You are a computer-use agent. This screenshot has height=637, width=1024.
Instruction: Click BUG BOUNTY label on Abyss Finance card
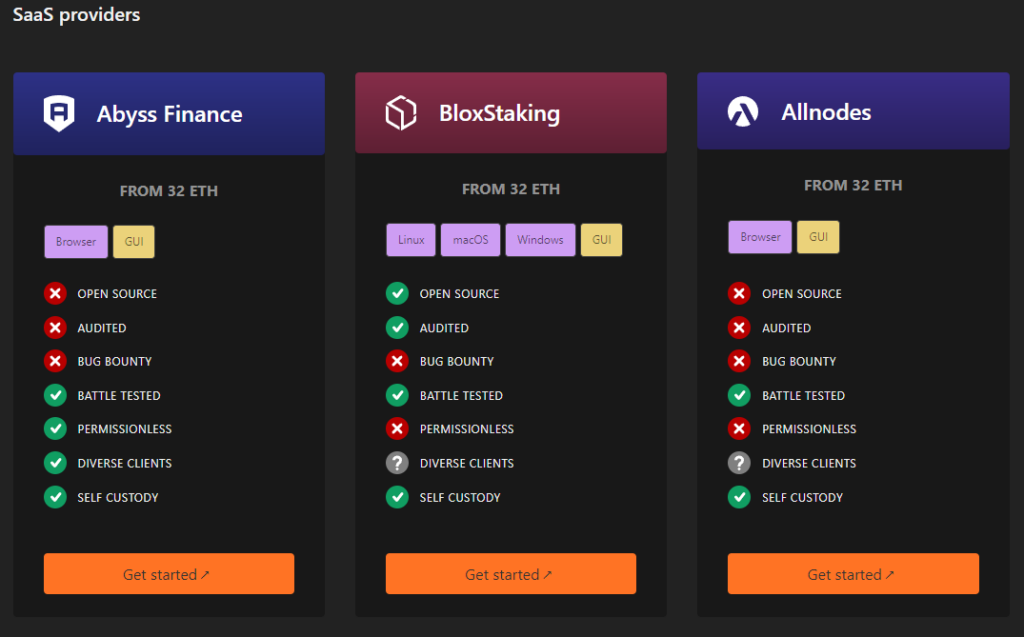tap(114, 361)
